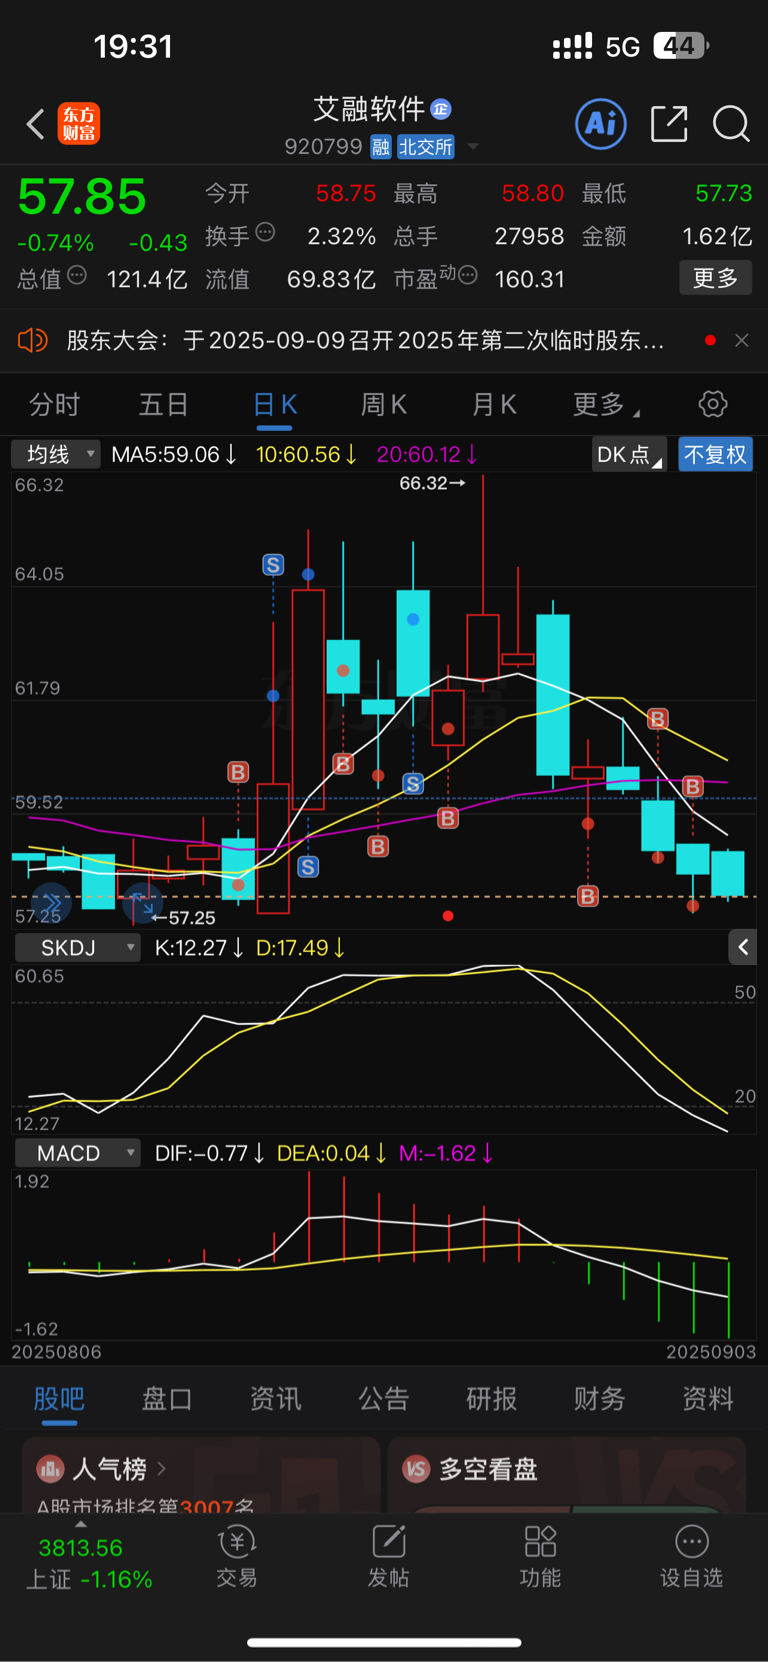Toggle the 不复权 adjustment button
The image size is (768, 1662).
tap(715, 454)
